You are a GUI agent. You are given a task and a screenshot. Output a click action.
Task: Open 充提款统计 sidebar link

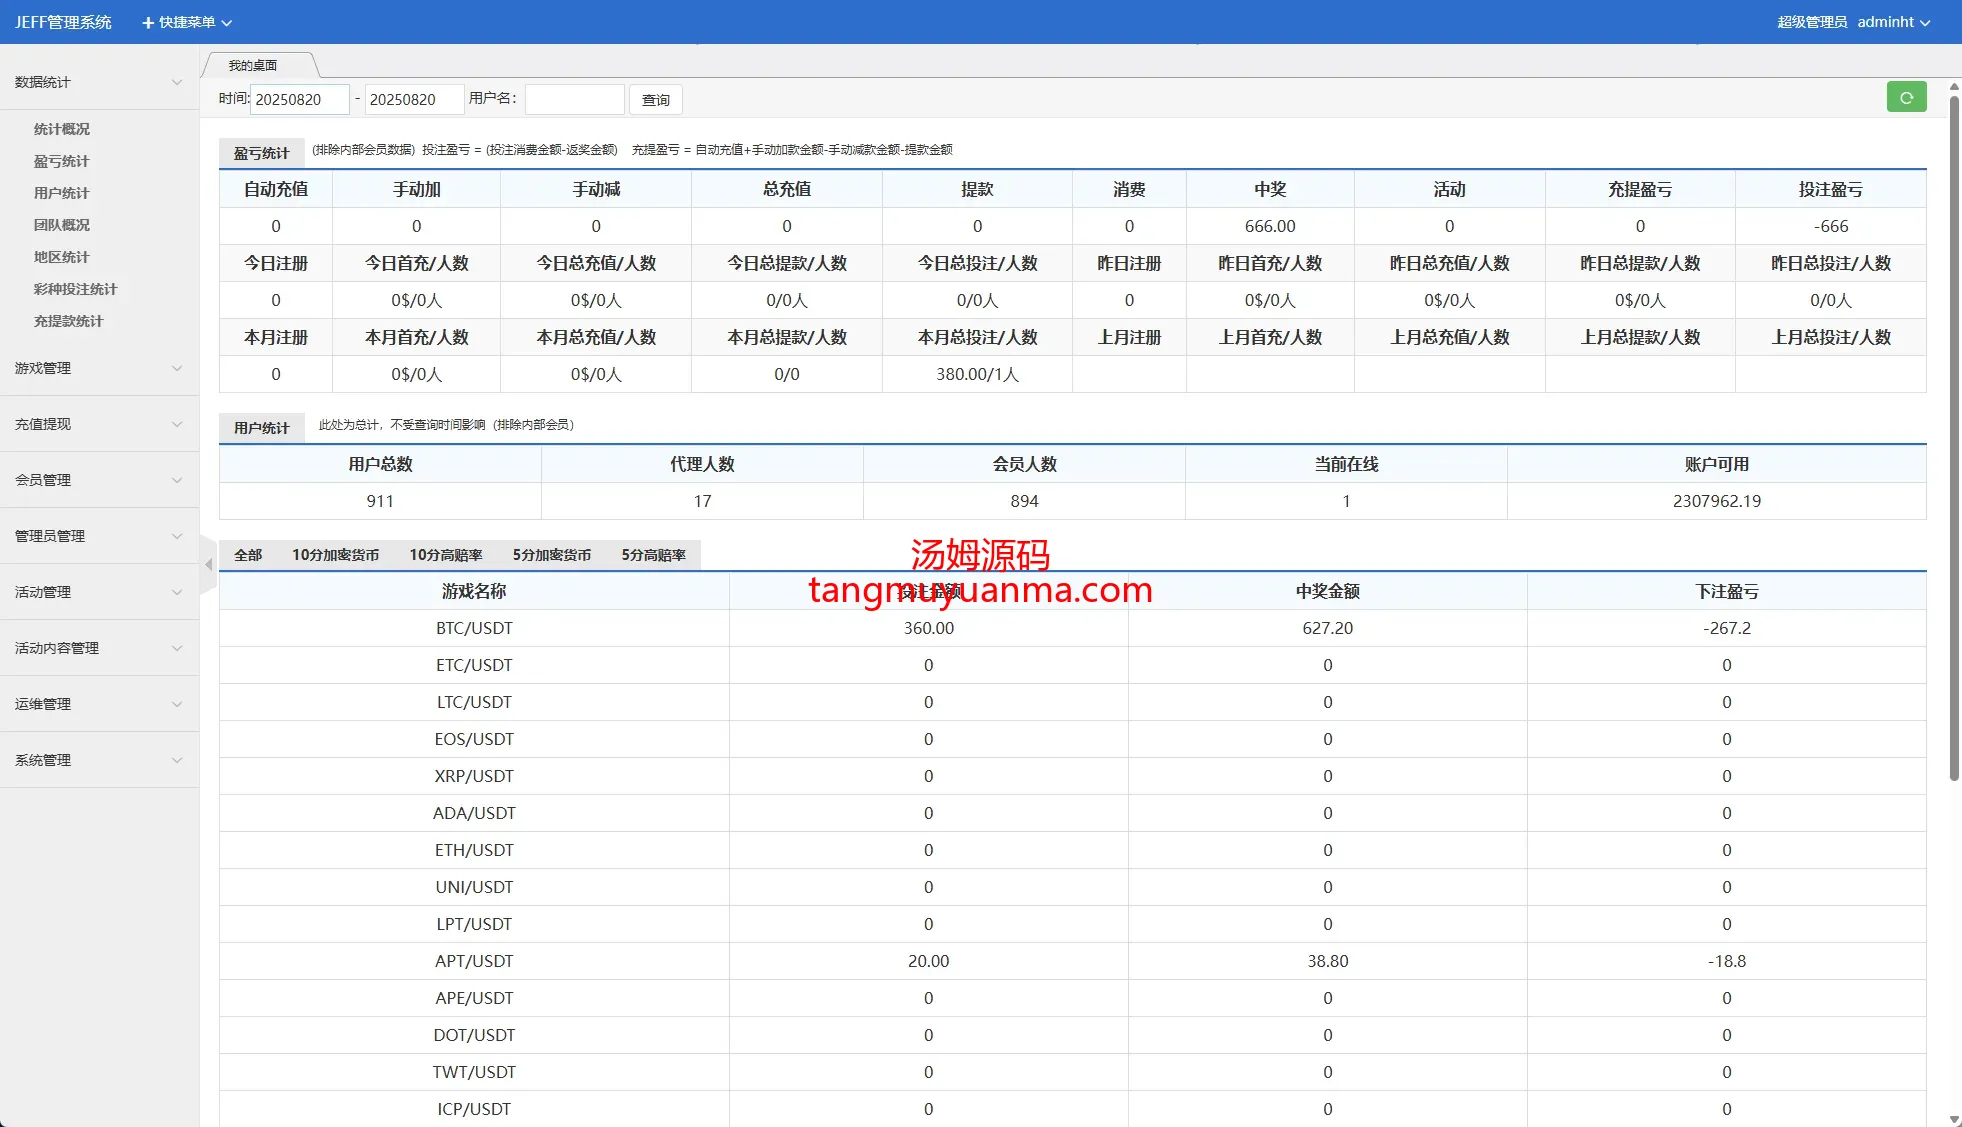(x=68, y=321)
